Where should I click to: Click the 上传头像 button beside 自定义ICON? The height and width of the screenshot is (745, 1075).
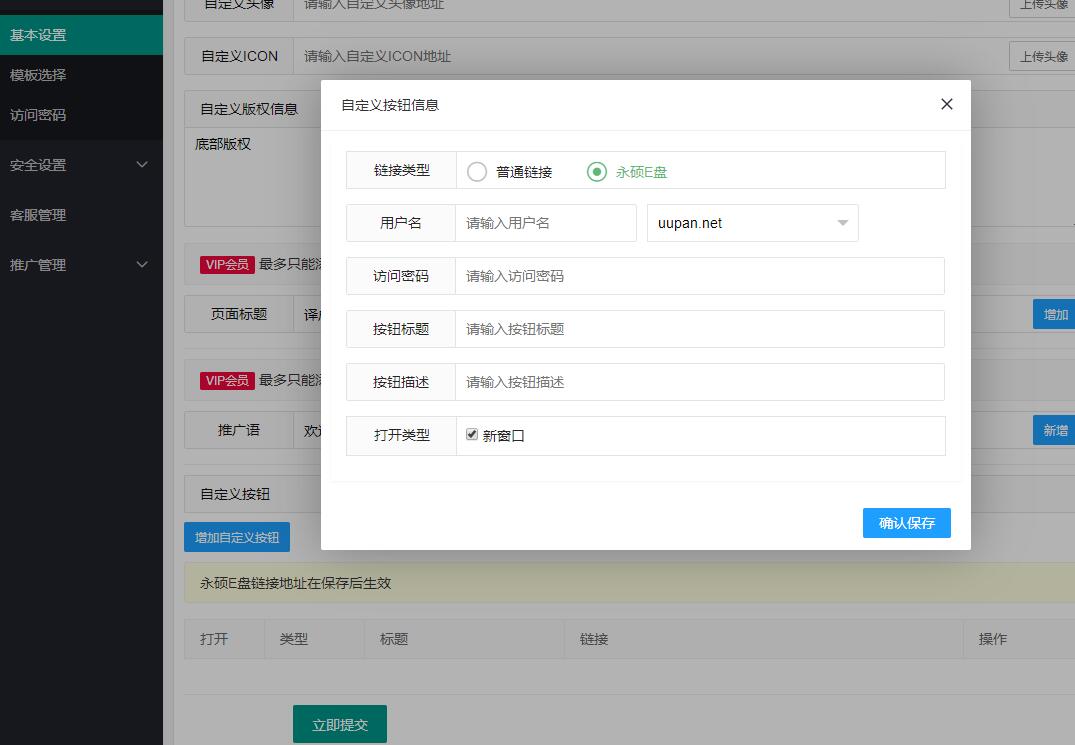pyautogui.click(x=1043, y=56)
